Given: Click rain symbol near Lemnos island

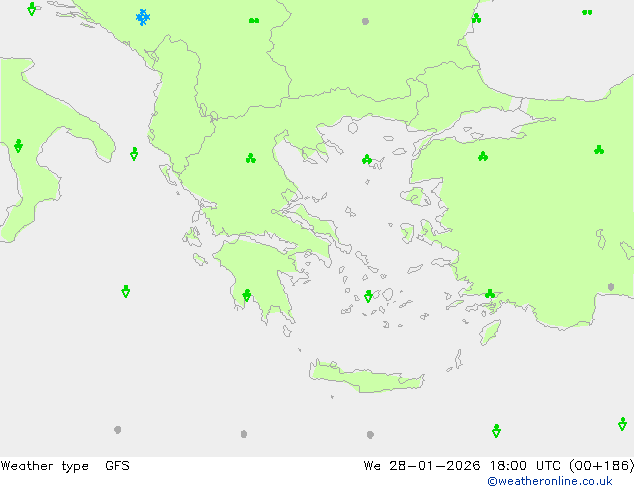Looking at the screenshot, I should pos(367,159).
